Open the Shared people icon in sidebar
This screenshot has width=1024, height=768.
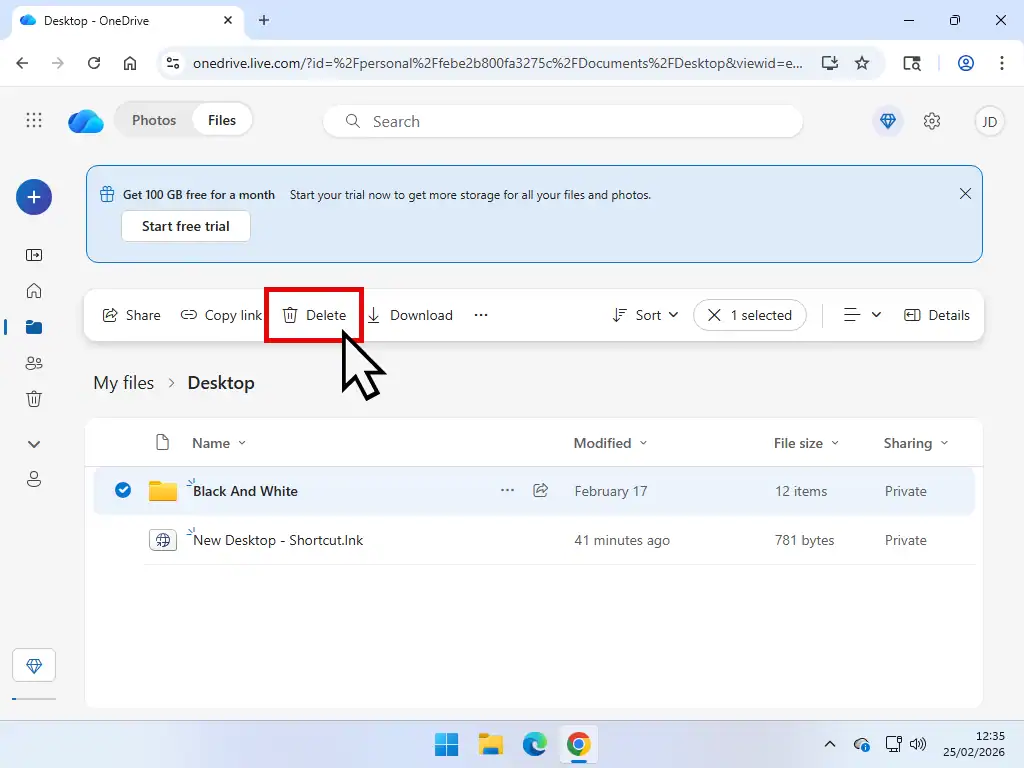tap(34, 362)
